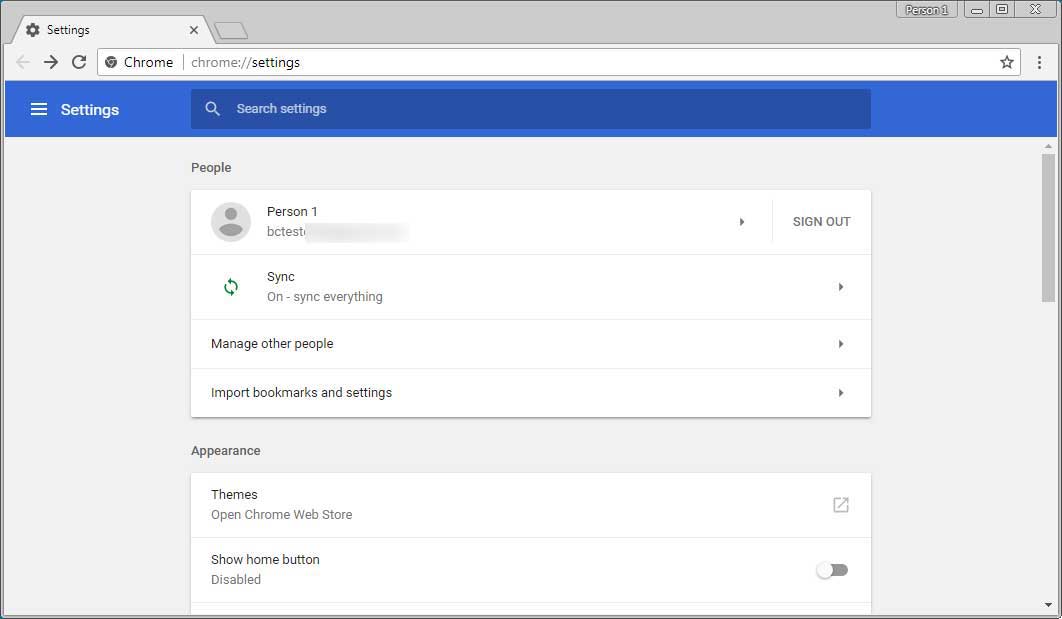Viewport: 1062px width, 619px height.
Task: Click the 'Show home button' label
Action: pos(265,559)
